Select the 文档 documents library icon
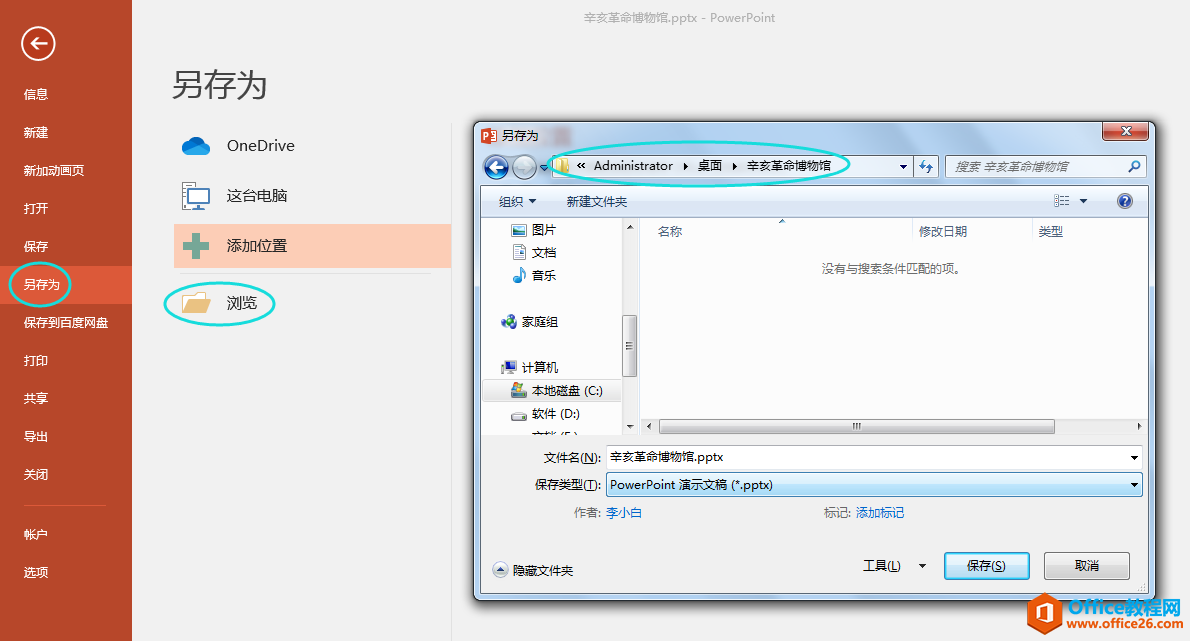Image resolution: width=1190 pixels, height=641 pixels. [x=519, y=252]
